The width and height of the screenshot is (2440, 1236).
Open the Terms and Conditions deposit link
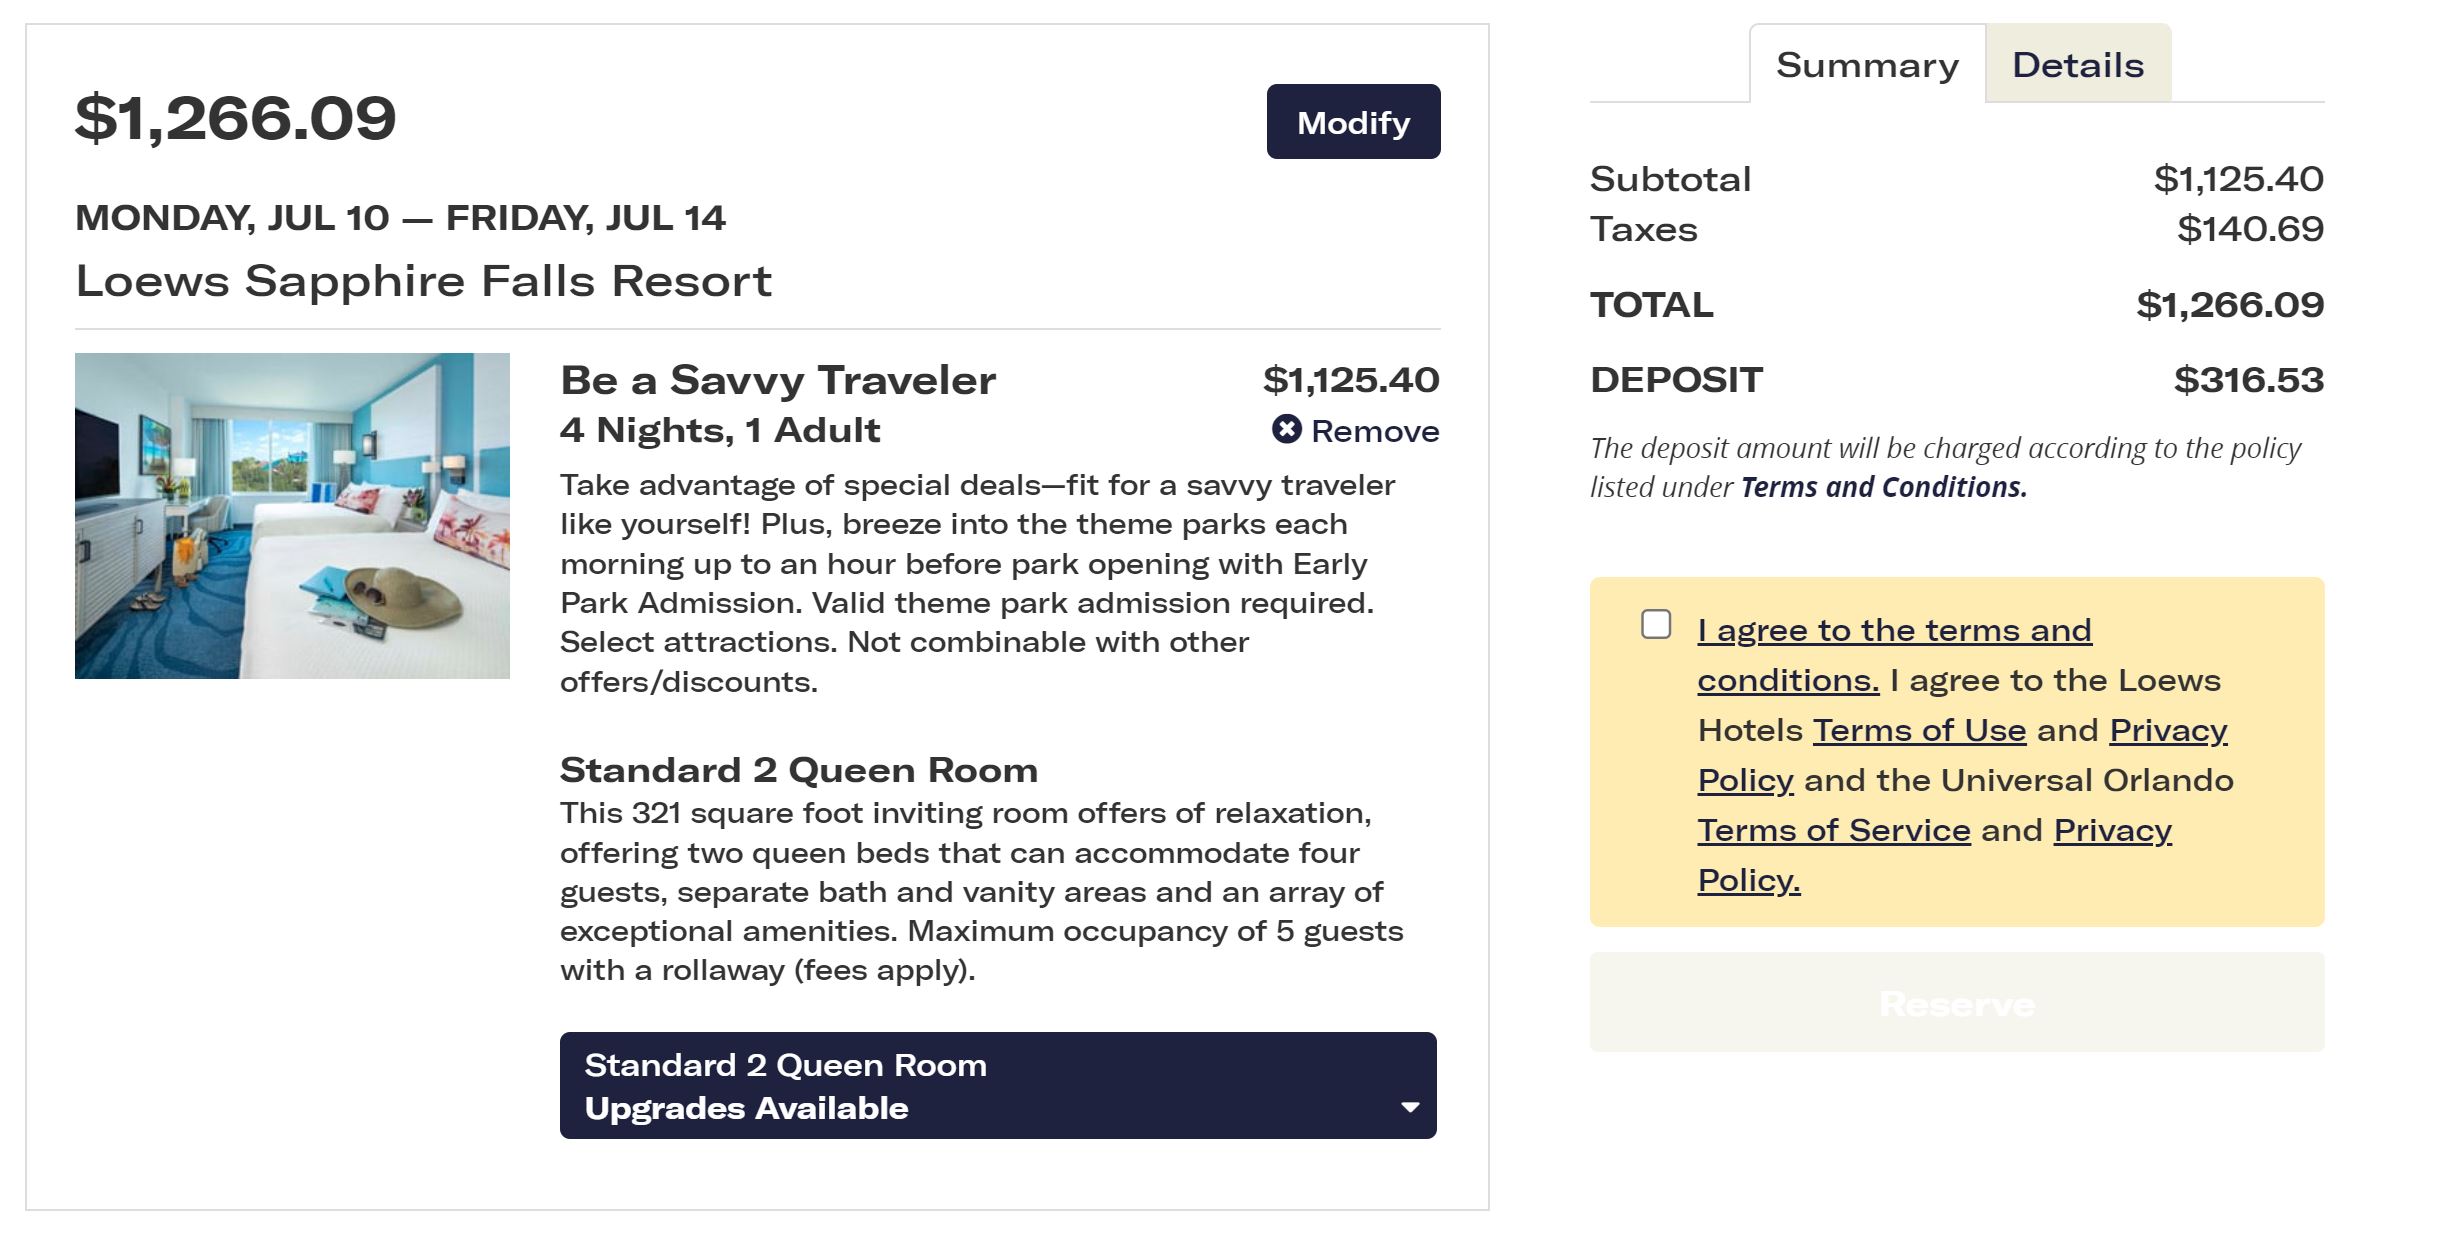tap(1884, 487)
